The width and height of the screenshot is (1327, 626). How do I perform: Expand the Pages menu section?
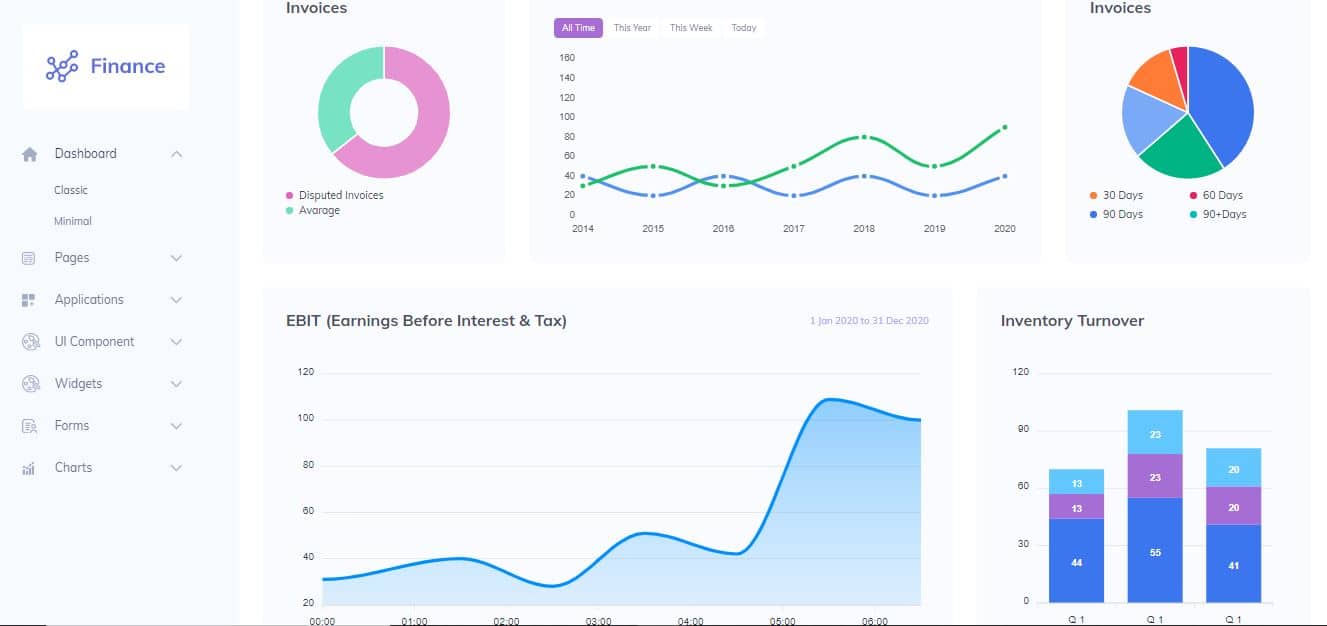pos(176,258)
